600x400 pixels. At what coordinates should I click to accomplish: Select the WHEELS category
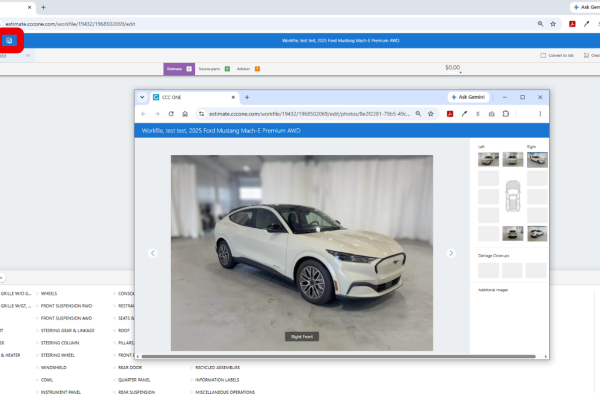click(x=49, y=294)
